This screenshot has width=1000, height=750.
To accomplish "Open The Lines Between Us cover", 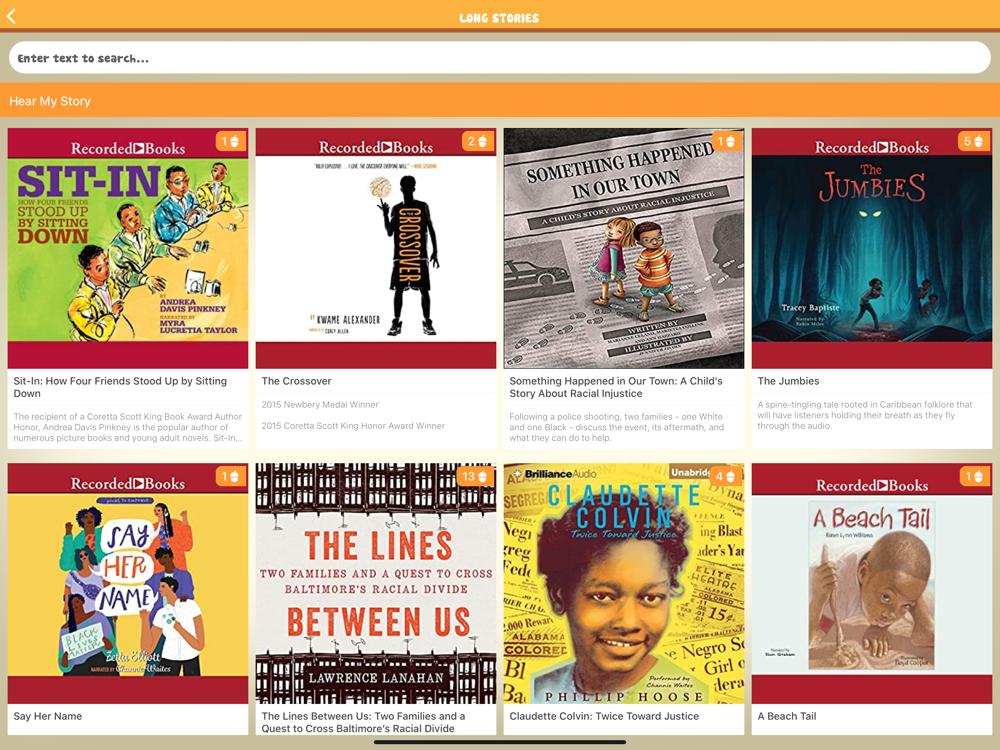I will (376, 584).
